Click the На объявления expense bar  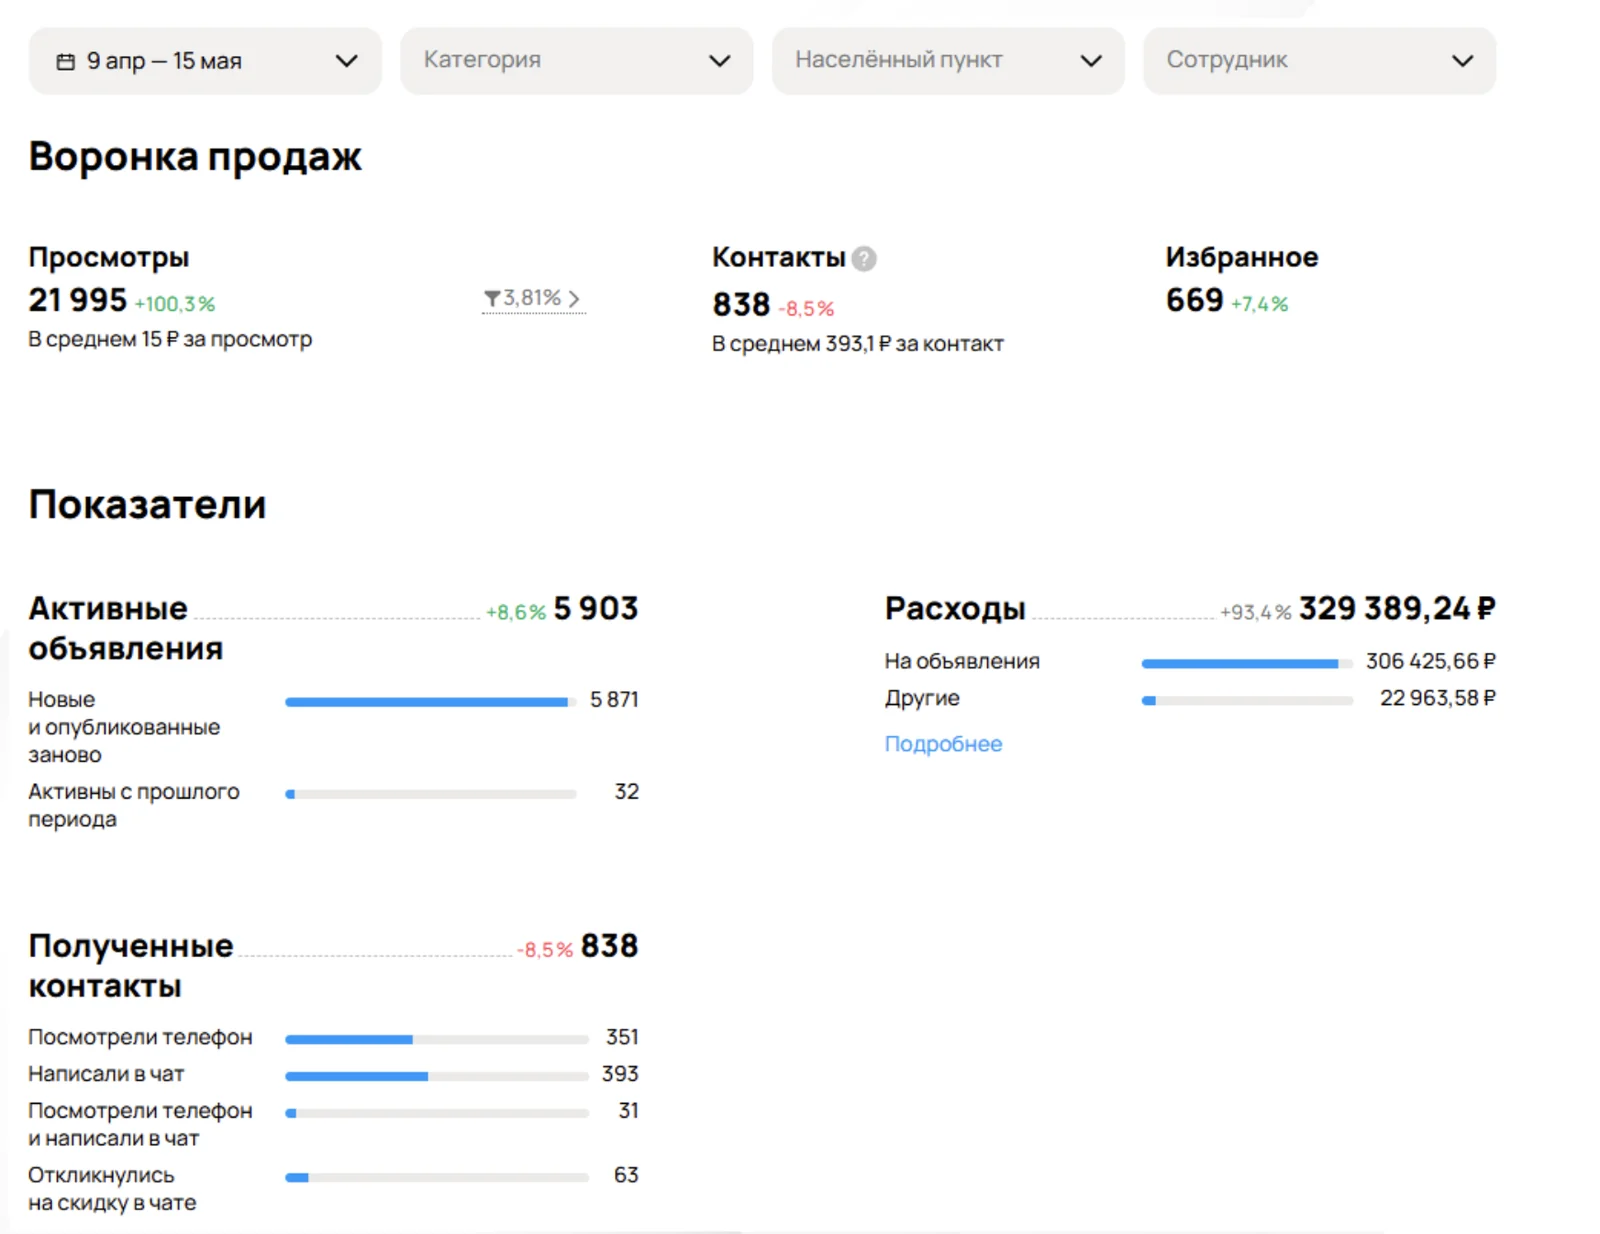[x=1247, y=664]
